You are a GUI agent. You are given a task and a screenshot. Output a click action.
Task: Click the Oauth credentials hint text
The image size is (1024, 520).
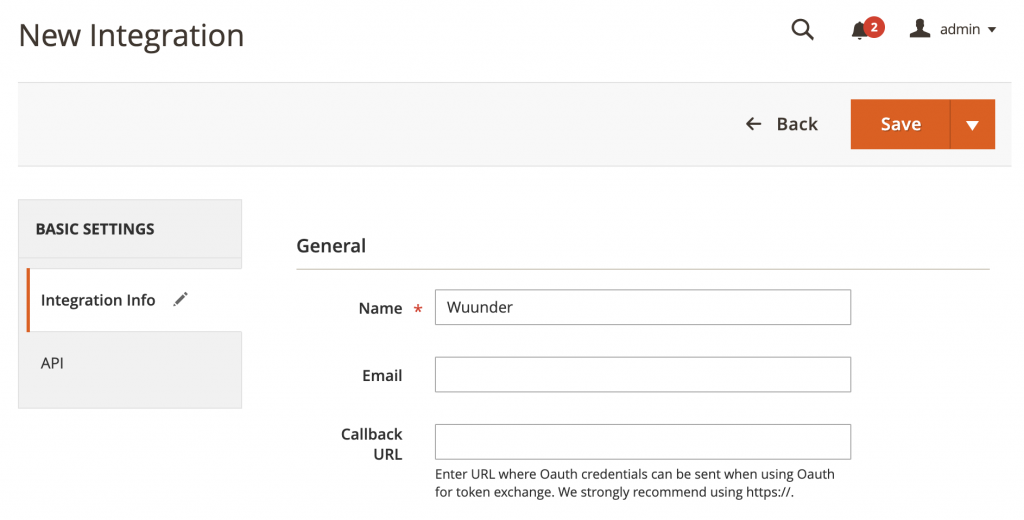coord(635,483)
